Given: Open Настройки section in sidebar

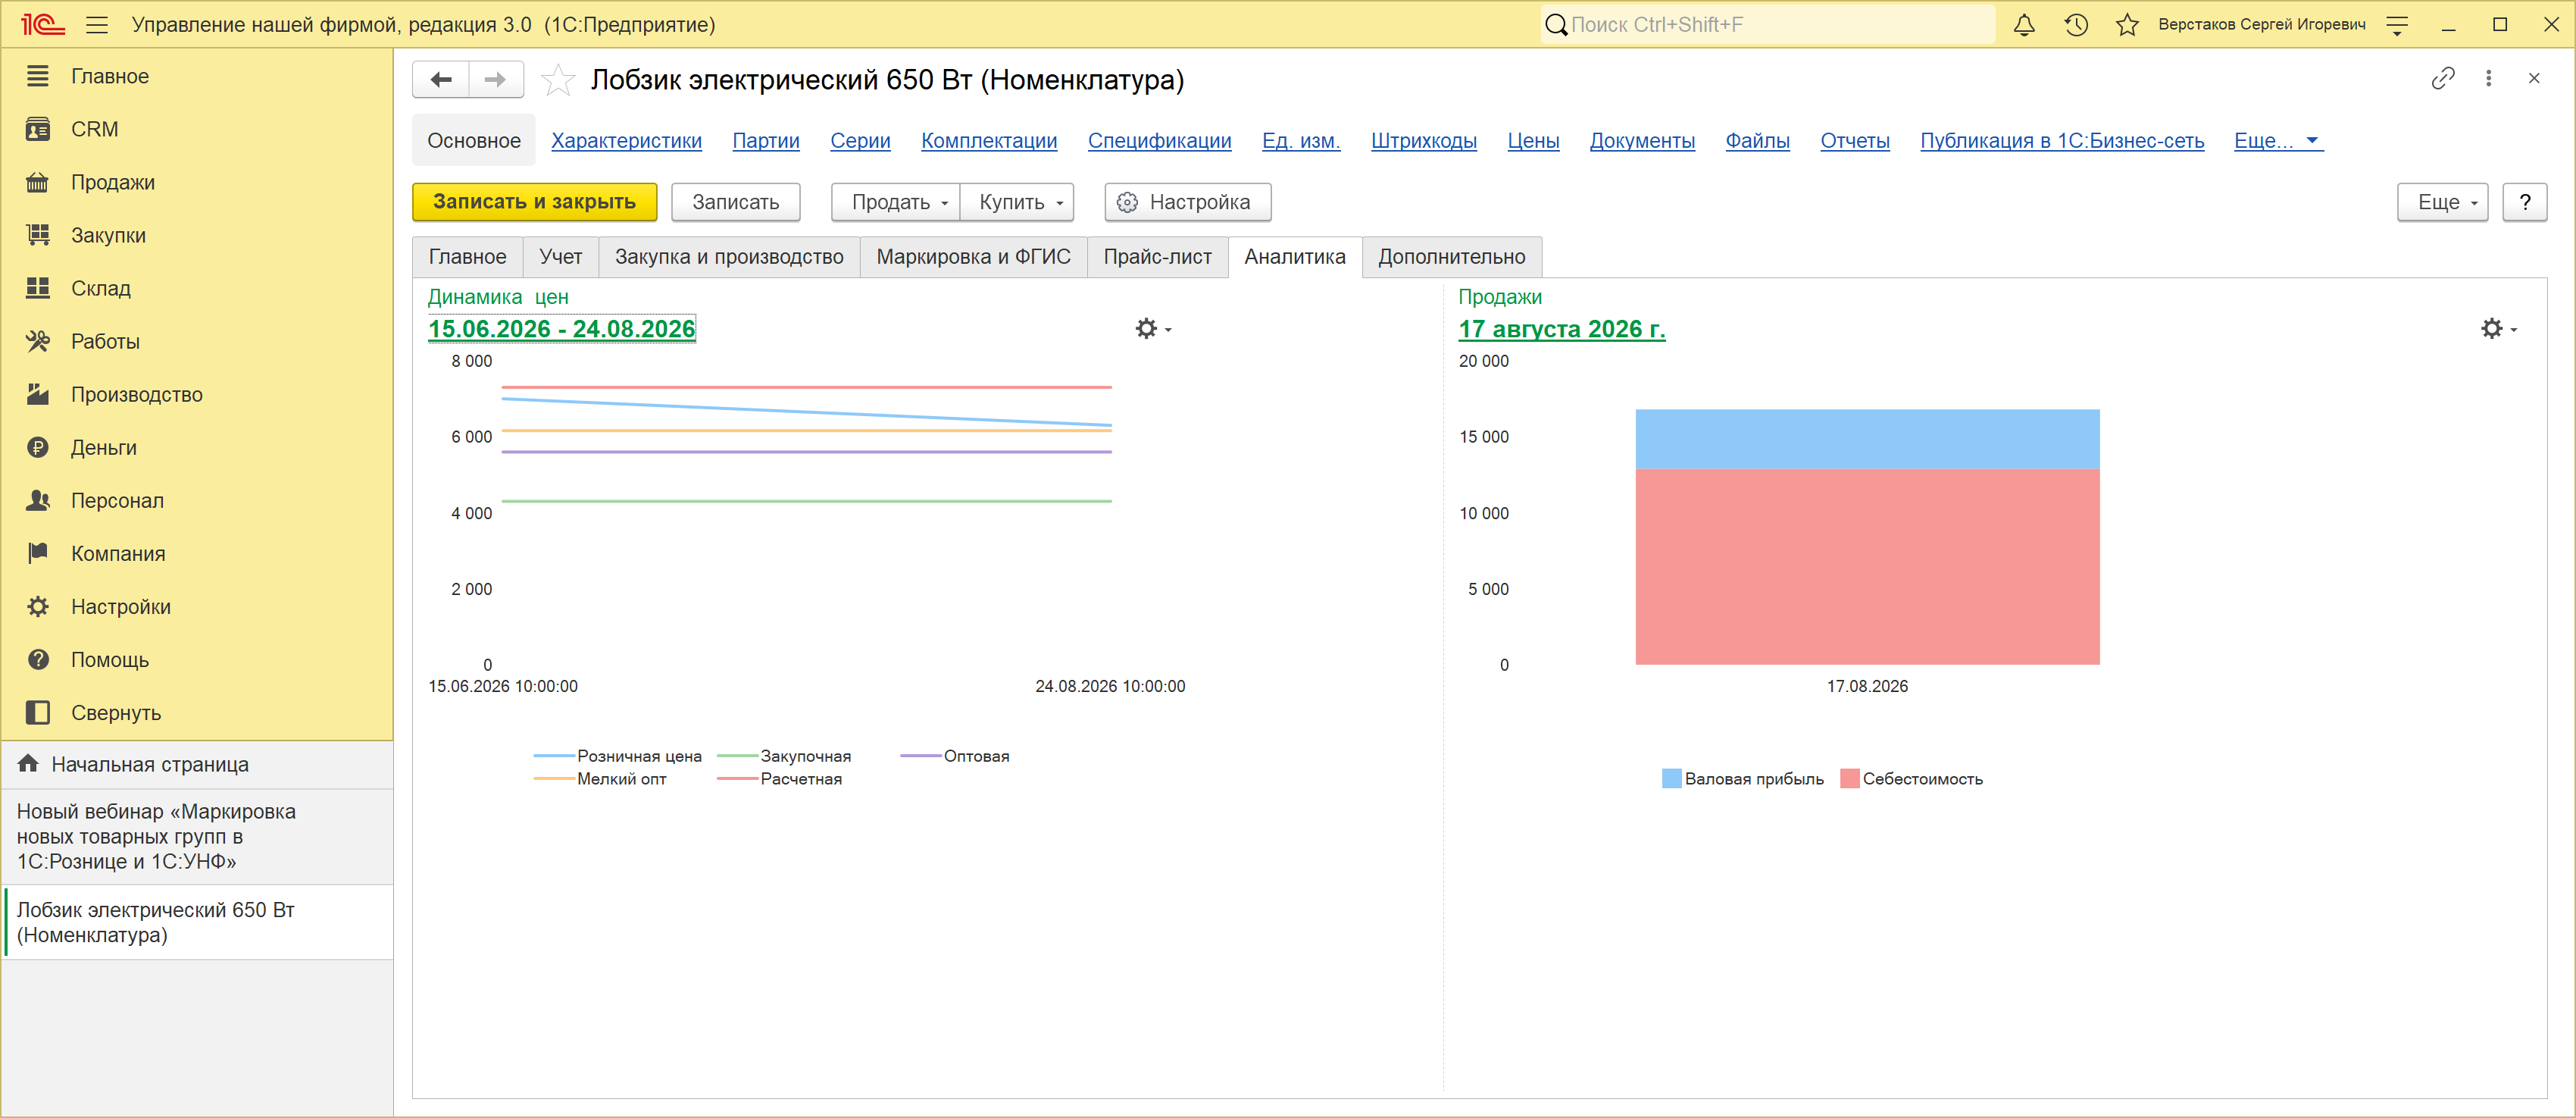Looking at the screenshot, I should tap(197, 606).
